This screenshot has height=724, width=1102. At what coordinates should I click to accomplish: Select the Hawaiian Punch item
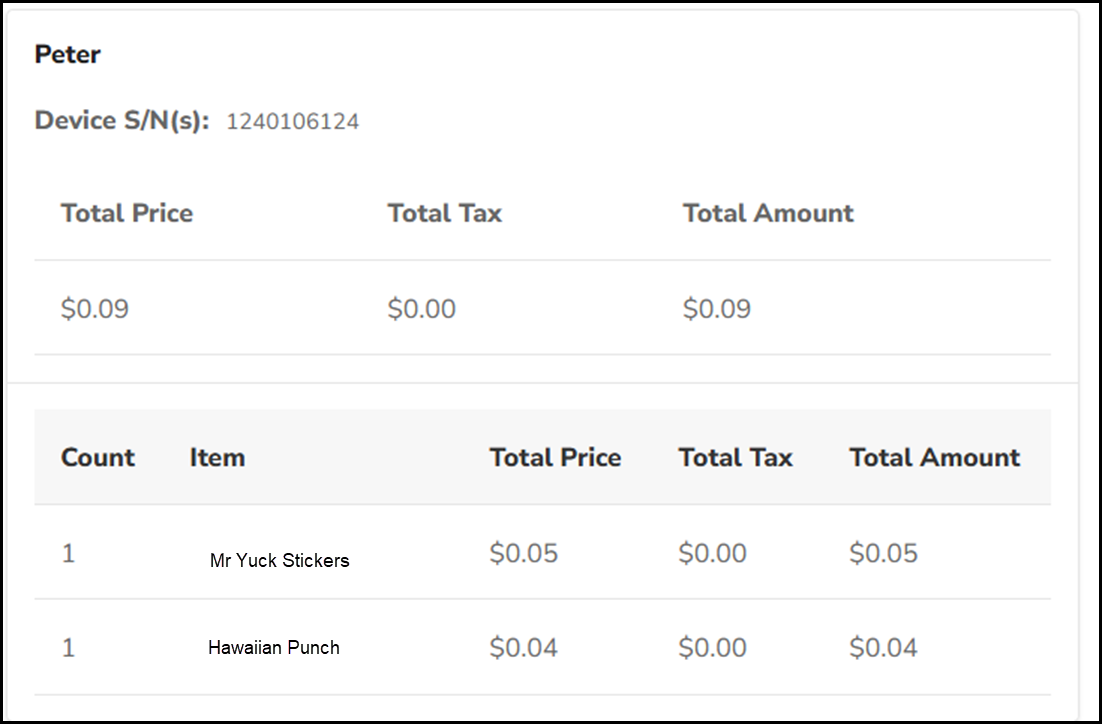click(273, 648)
